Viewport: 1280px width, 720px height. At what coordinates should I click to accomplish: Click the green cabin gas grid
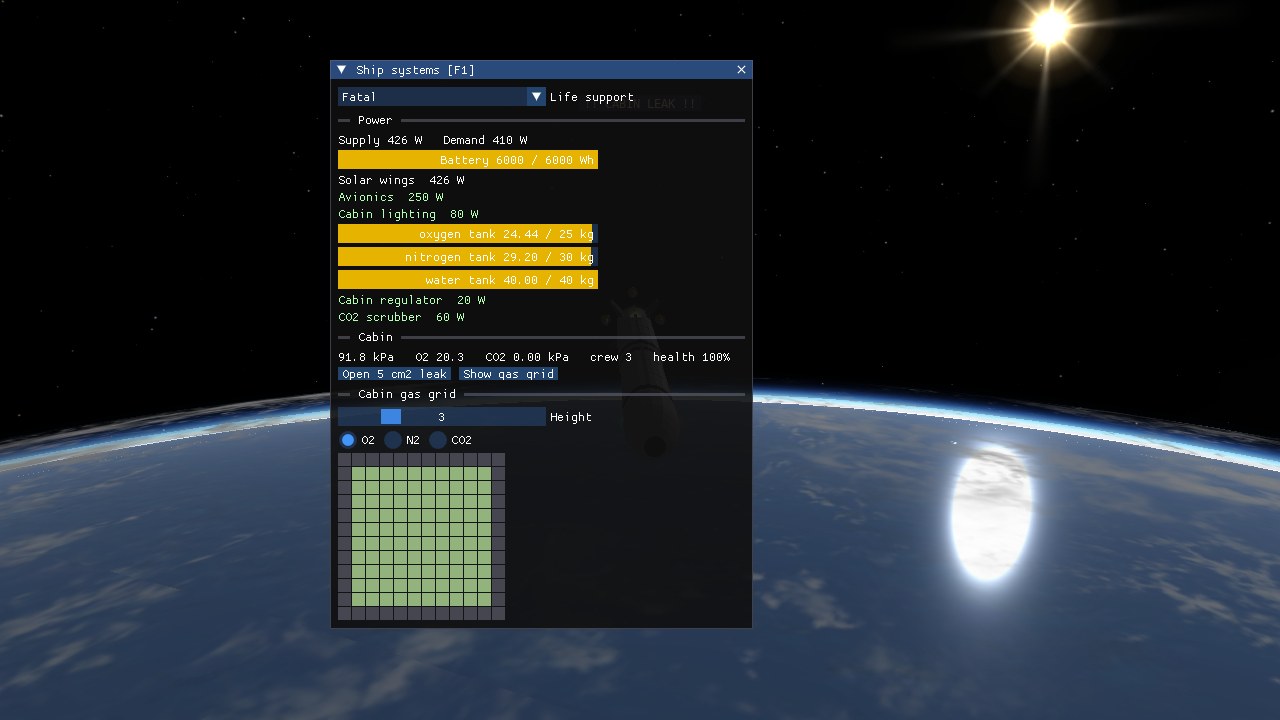421,537
